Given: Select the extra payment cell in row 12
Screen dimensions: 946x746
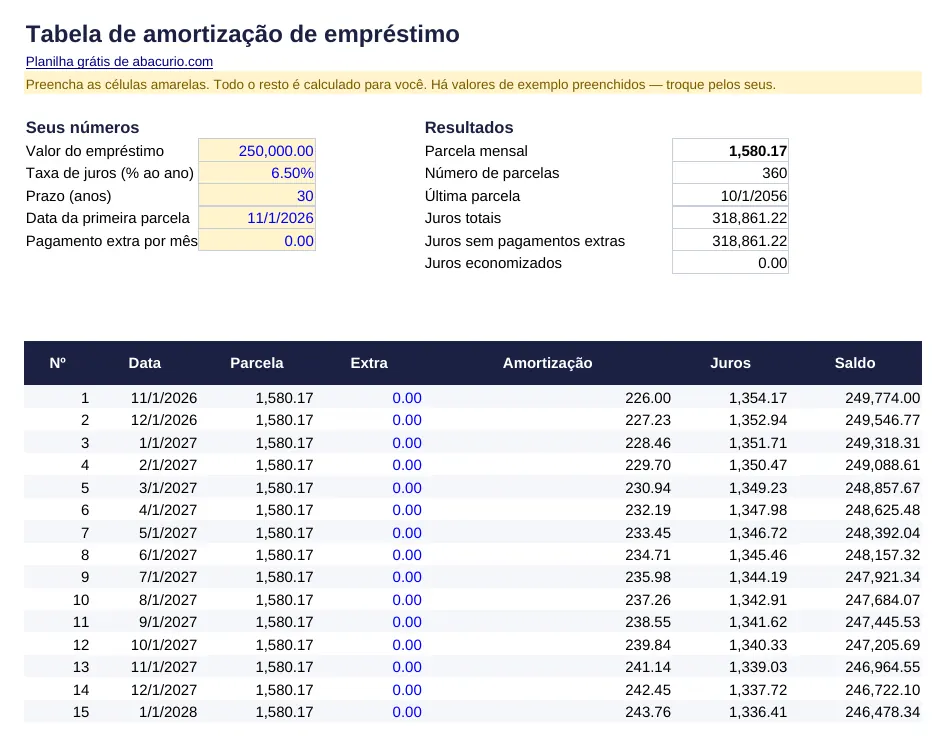Looking at the screenshot, I should point(407,645).
